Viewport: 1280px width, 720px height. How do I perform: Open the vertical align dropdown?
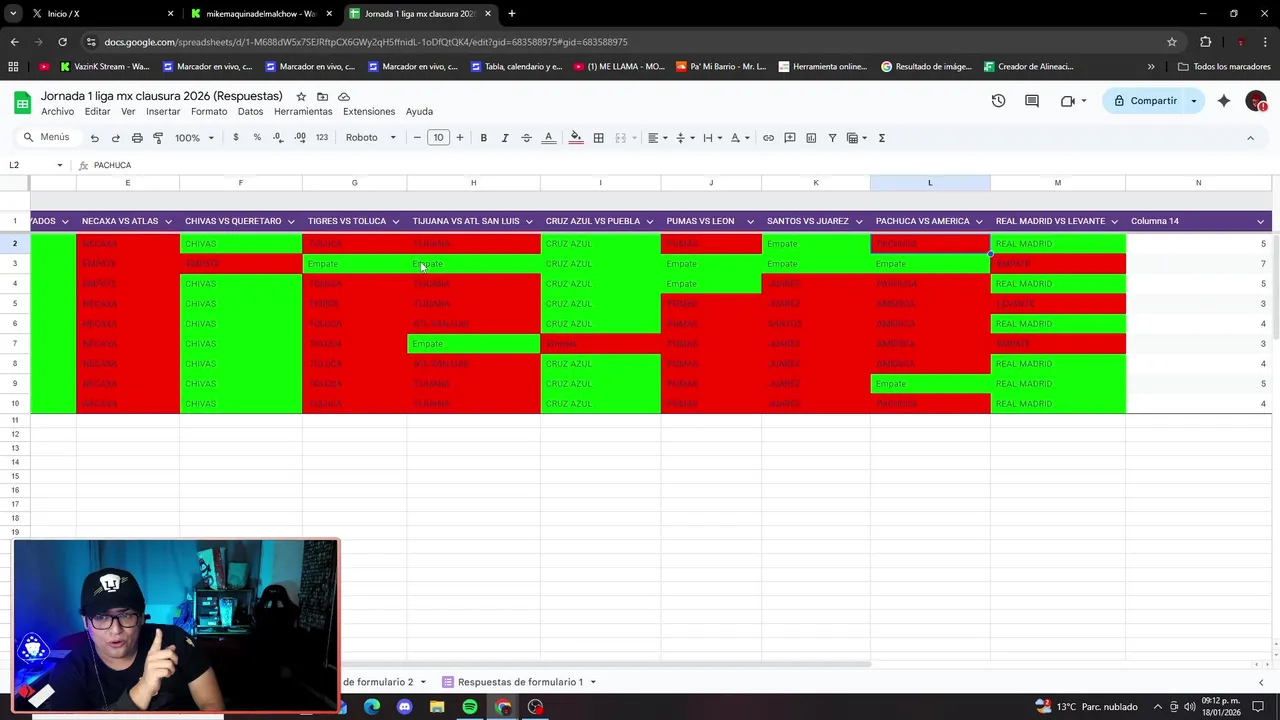(684, 138)
